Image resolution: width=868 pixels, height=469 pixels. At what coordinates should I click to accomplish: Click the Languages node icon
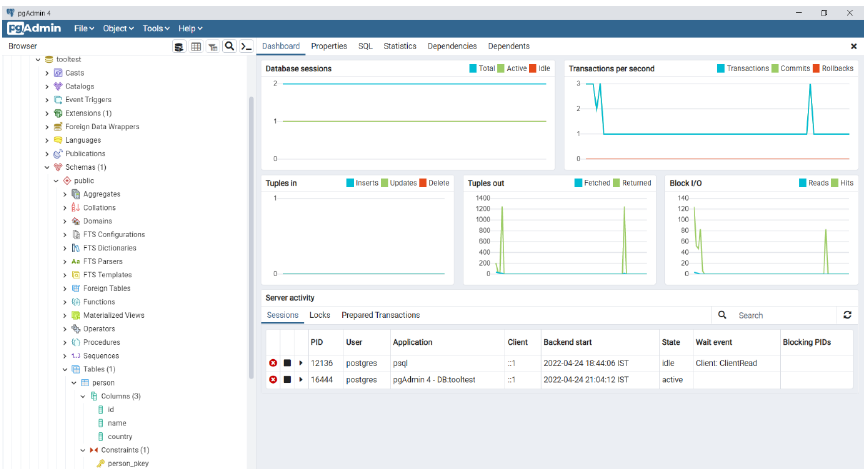pos(58,140)
